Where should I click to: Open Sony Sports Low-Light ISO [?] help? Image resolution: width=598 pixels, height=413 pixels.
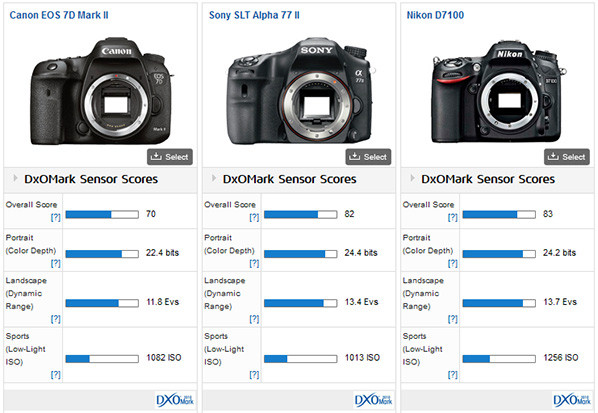click(x=254, y=374)
